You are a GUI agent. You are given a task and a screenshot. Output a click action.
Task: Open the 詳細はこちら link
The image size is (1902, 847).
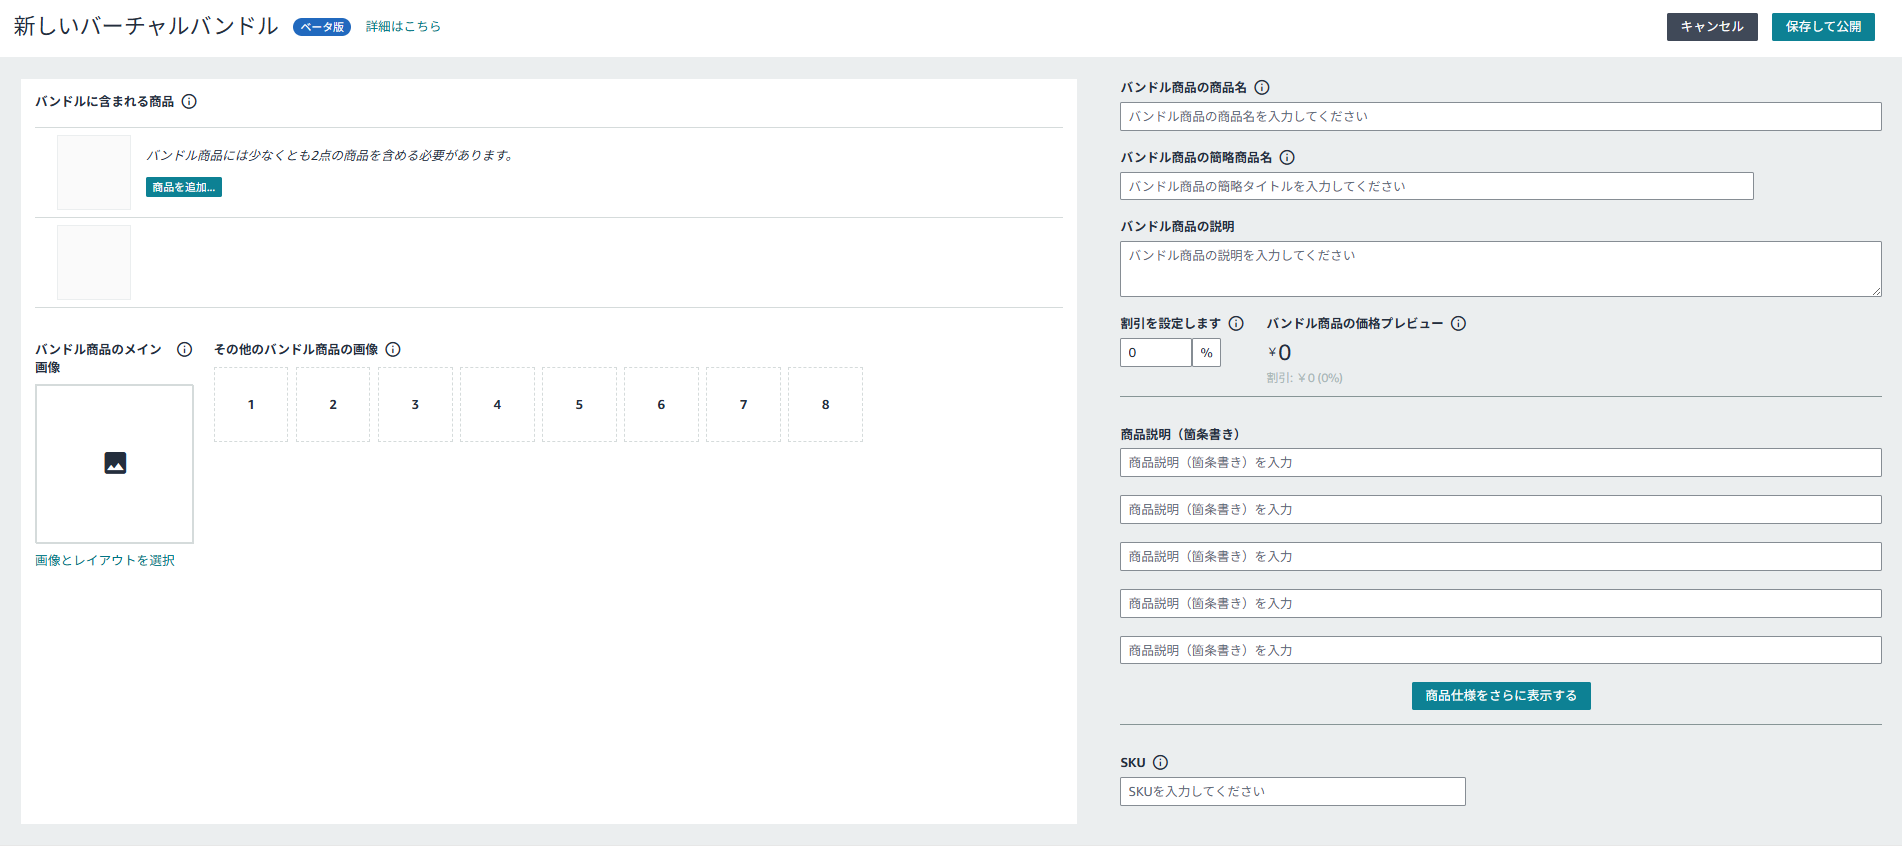(403, 27)
